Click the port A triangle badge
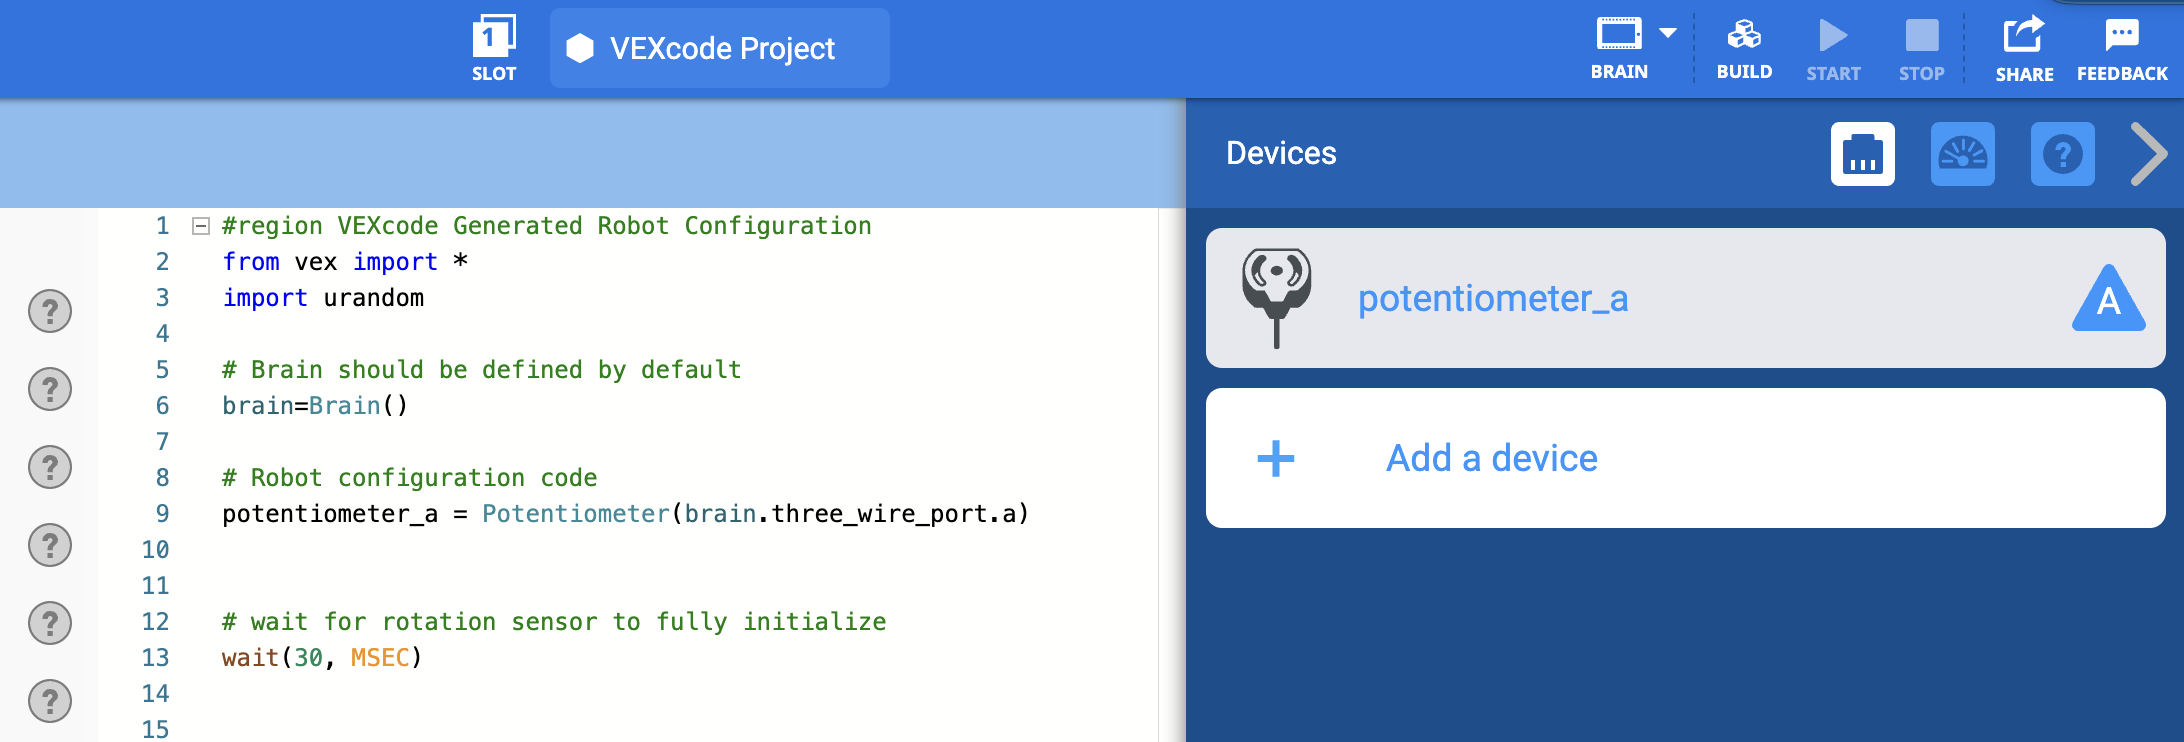Image resolution: width=2184 pixels, height=742 pixels. pyautogui.click(x=2109, y=299)
